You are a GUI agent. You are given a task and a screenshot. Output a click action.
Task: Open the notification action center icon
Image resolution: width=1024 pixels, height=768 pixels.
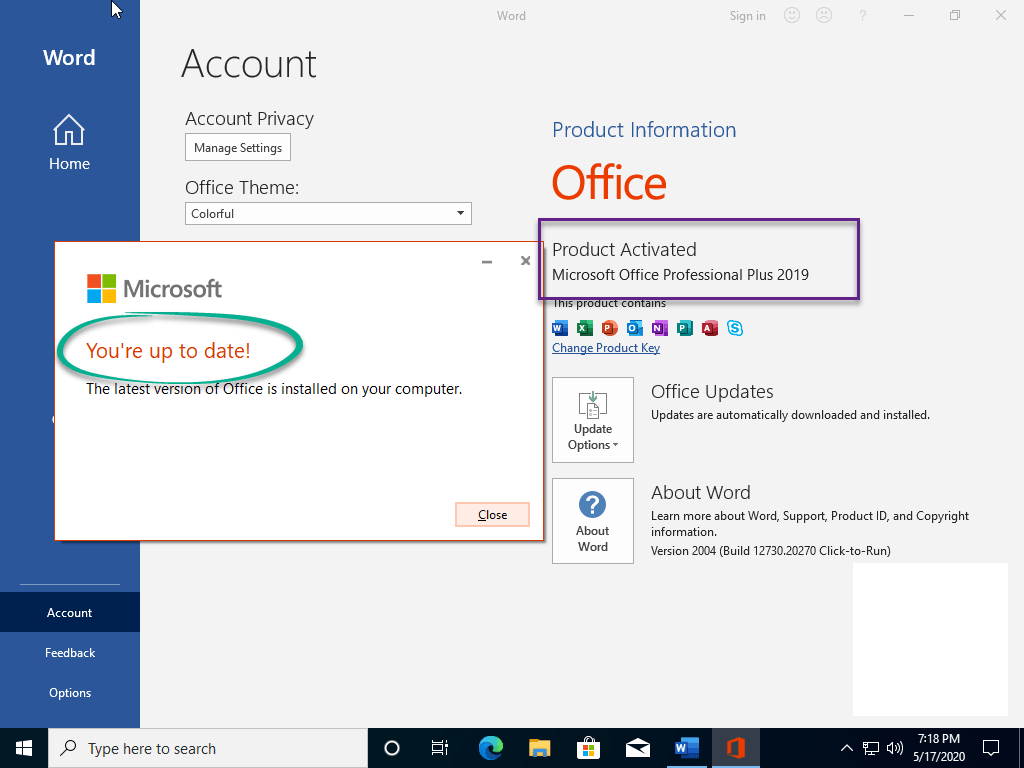pyautogui.click(x=991, y=748)
